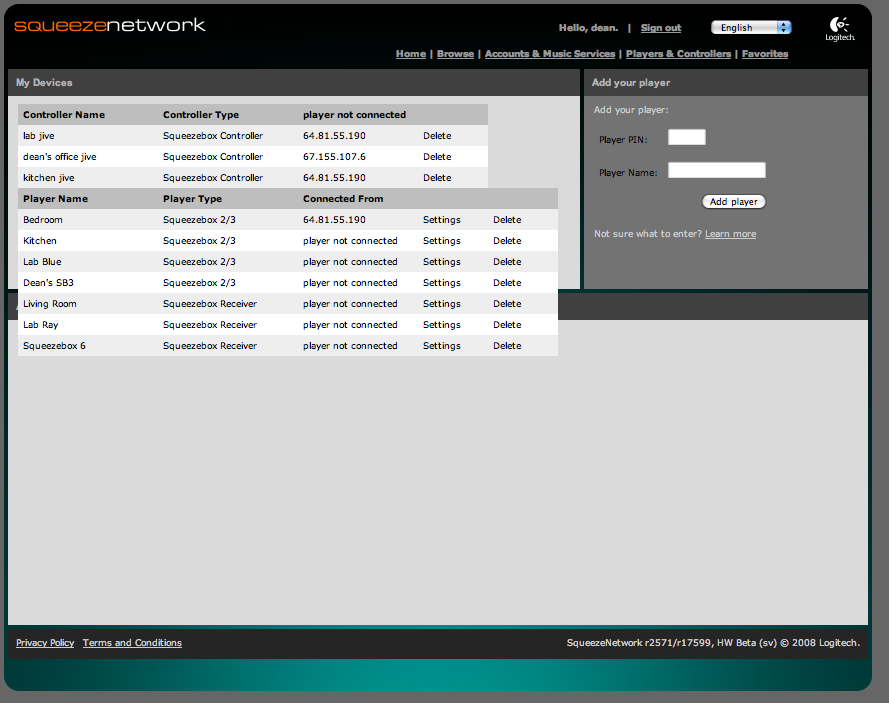Open Settings for Living Room player
Screen dimensions: 889x703
[441, 304]
